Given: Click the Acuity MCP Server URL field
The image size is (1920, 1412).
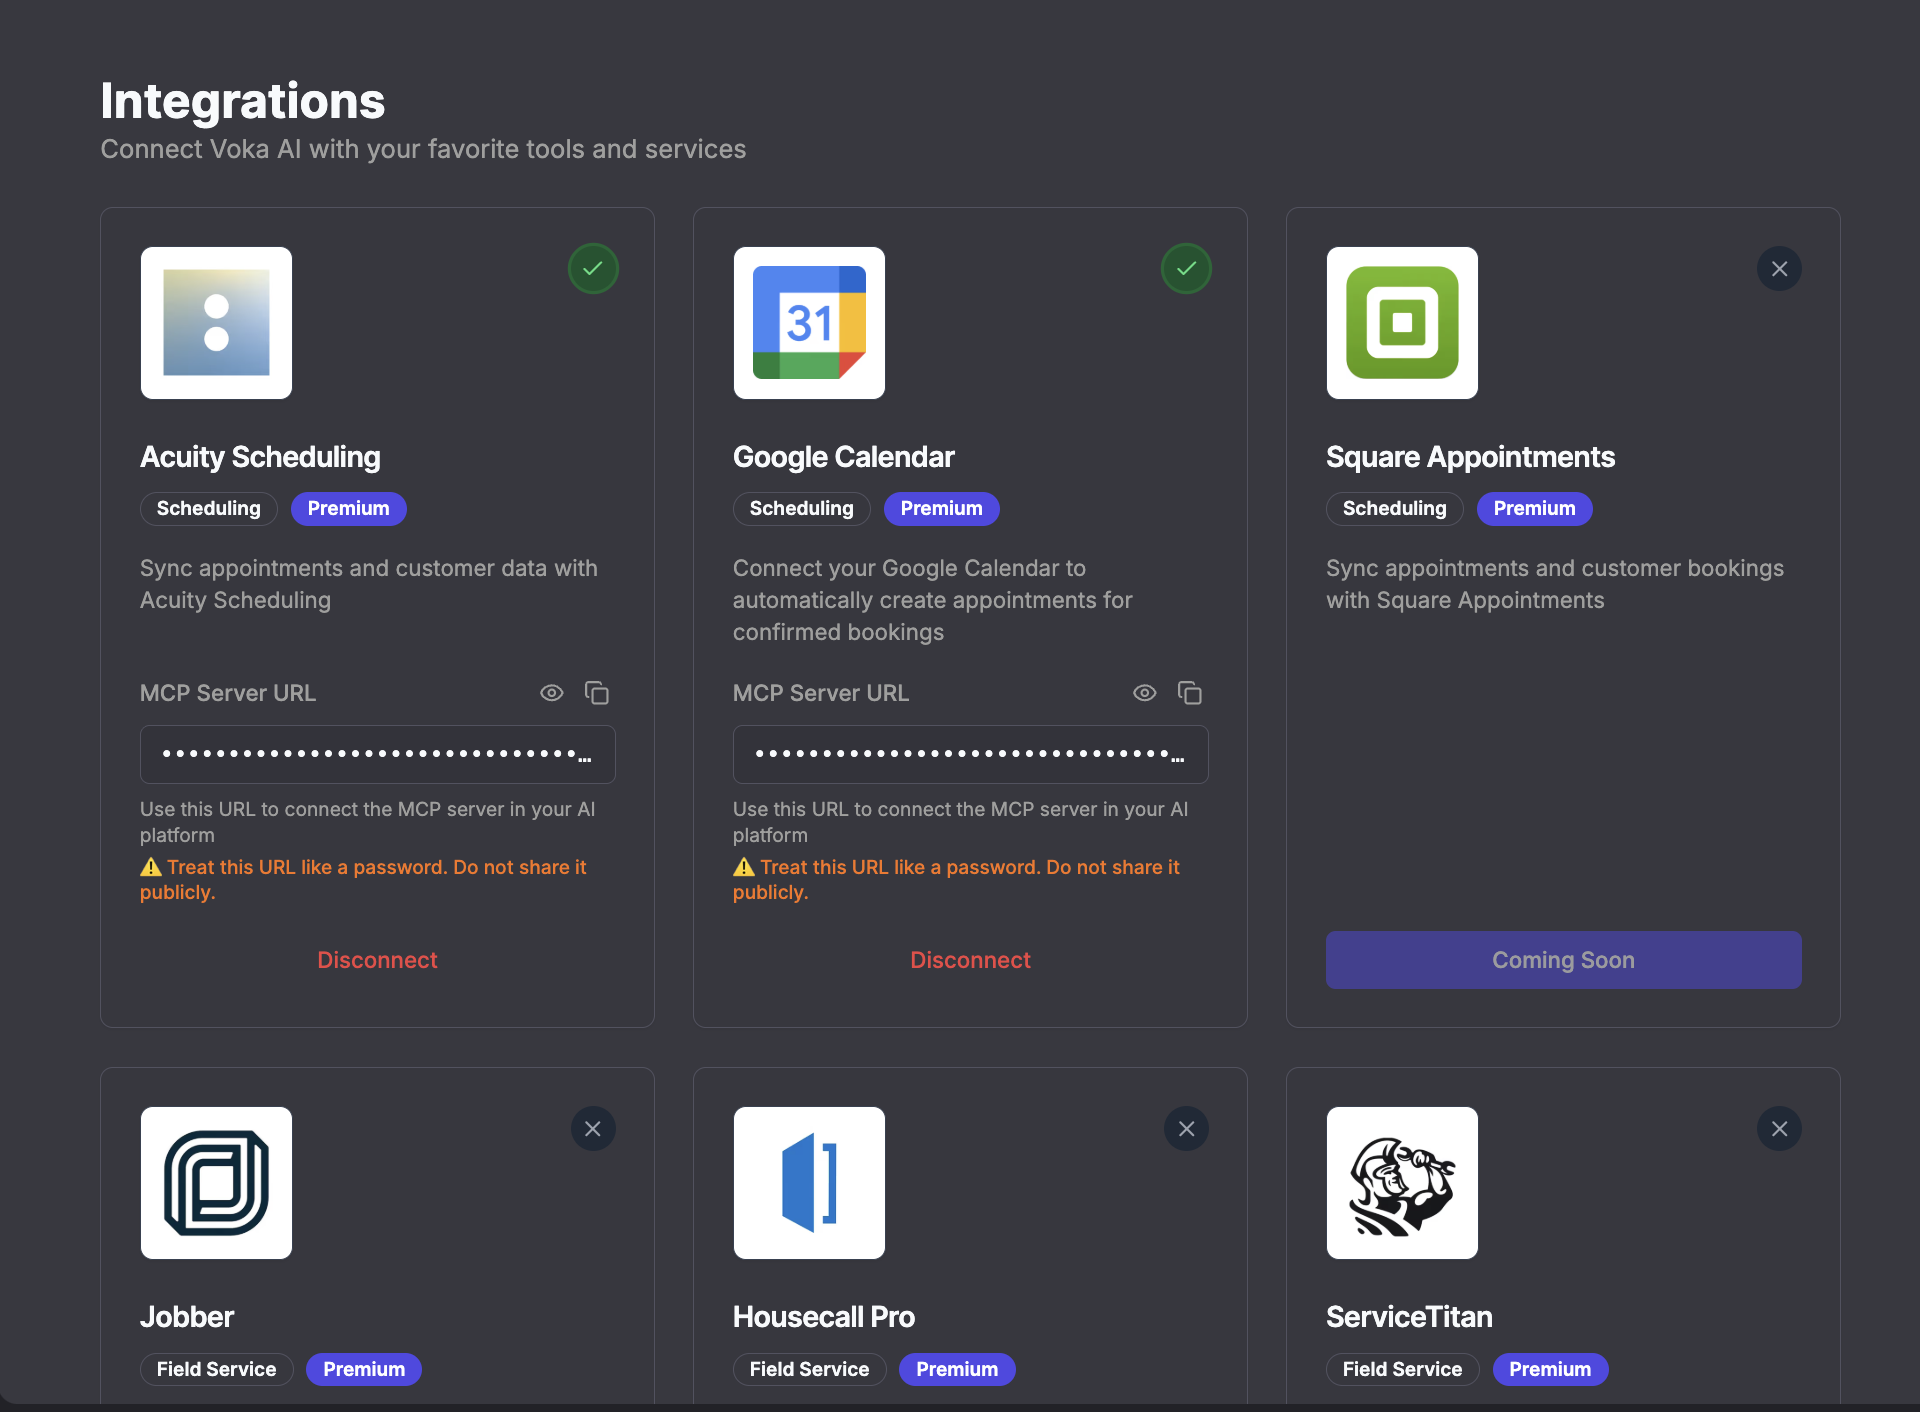Looking at the screenshot, I should click(377, 754).
